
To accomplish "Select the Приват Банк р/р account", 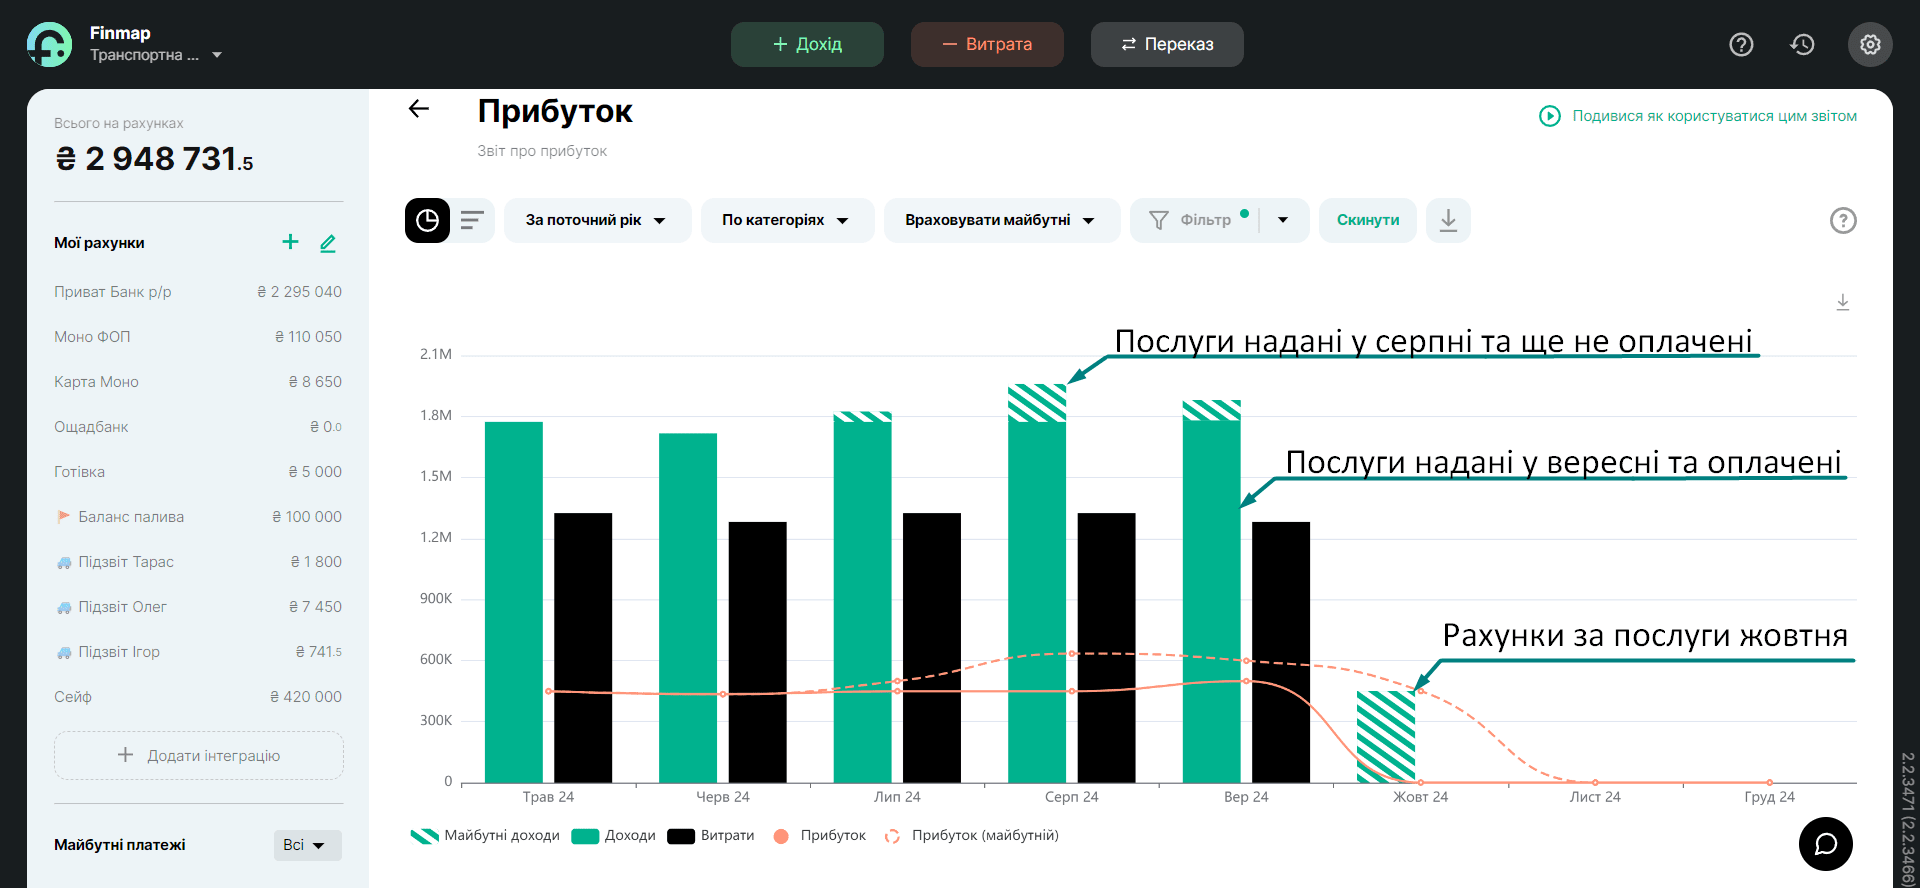I will coord(198,292).
